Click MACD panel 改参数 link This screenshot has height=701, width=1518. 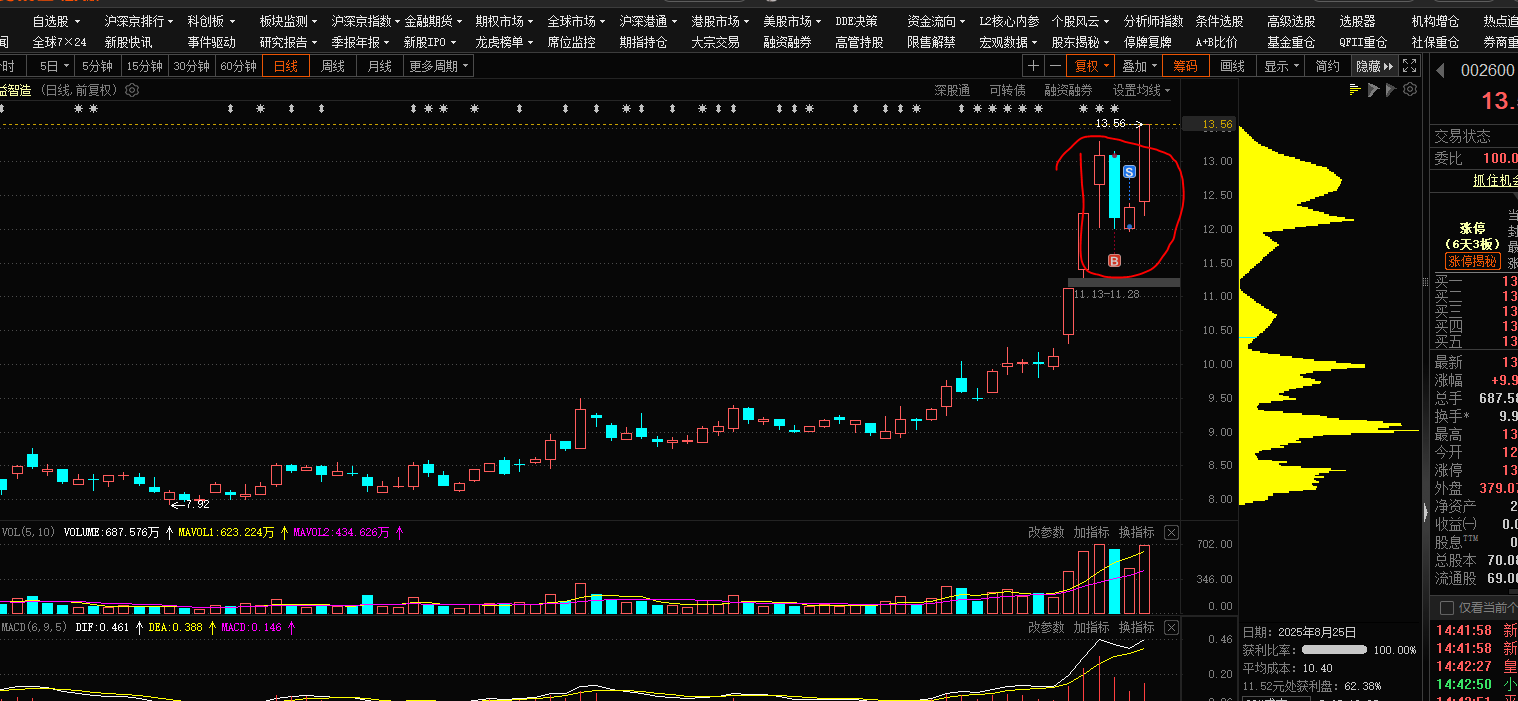click(x=1046, y=627)
